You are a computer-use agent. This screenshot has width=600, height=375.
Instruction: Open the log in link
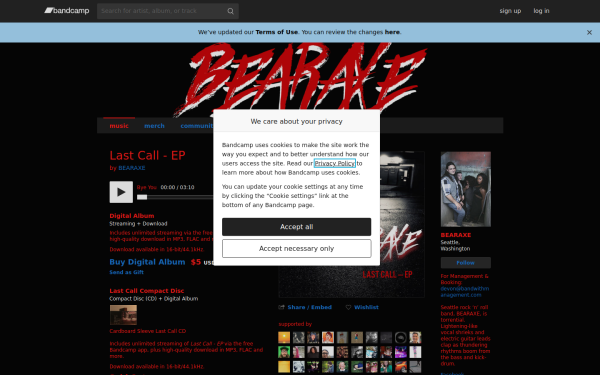coord(541,11)
